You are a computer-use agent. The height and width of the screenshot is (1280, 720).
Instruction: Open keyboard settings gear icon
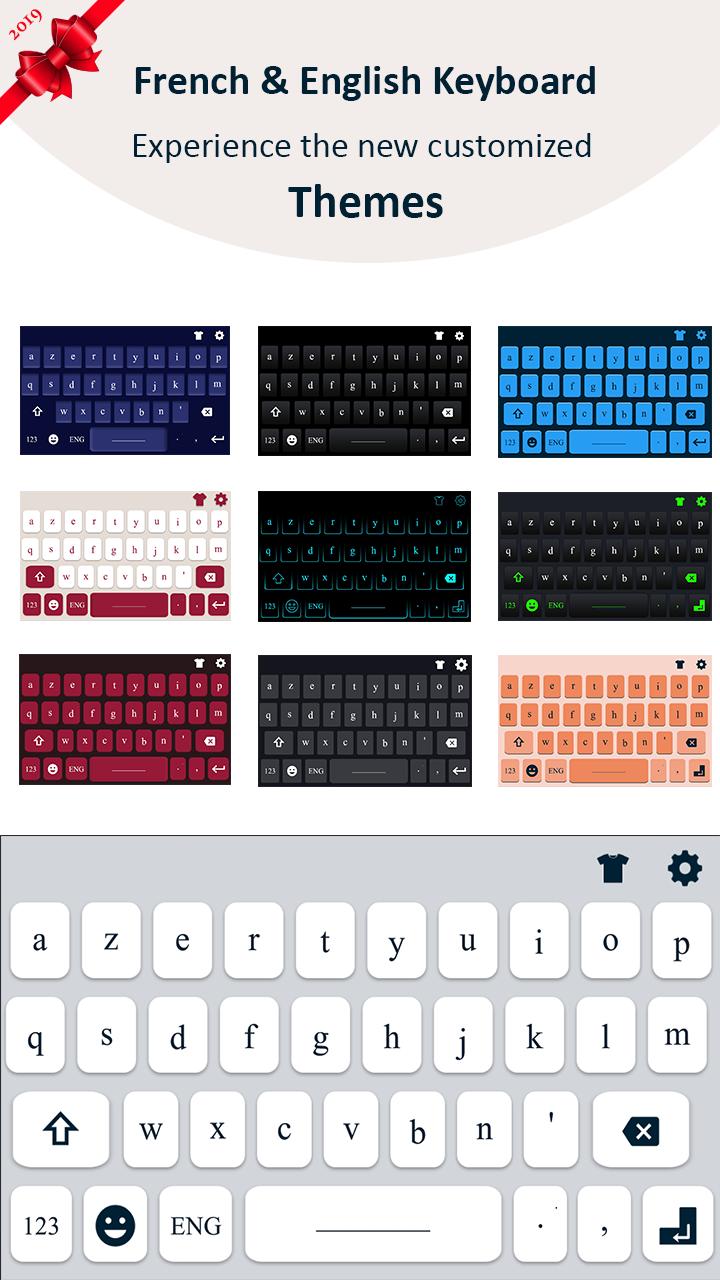pyautogui.click(x=685, y=868)
